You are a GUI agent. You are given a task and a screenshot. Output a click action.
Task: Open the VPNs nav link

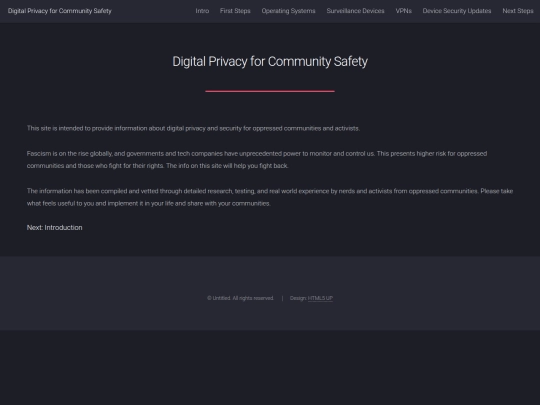[404, 11]
